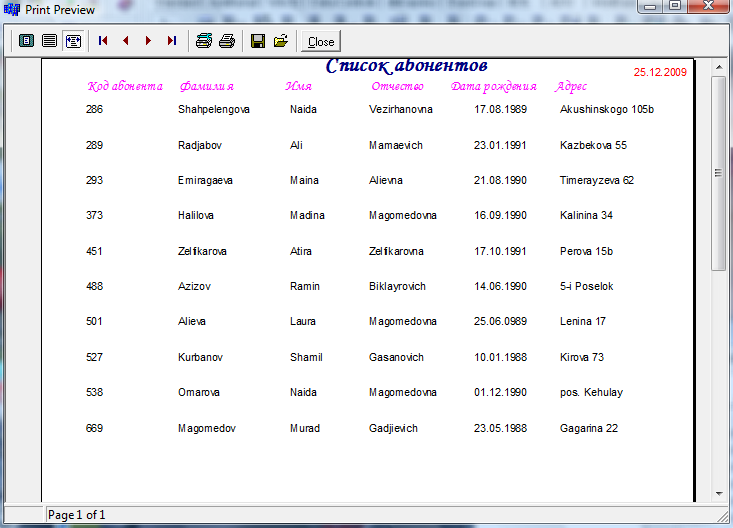Load a report with folder icon
Image resolution: width=733 pixels, height=528 pixels.
281,41
